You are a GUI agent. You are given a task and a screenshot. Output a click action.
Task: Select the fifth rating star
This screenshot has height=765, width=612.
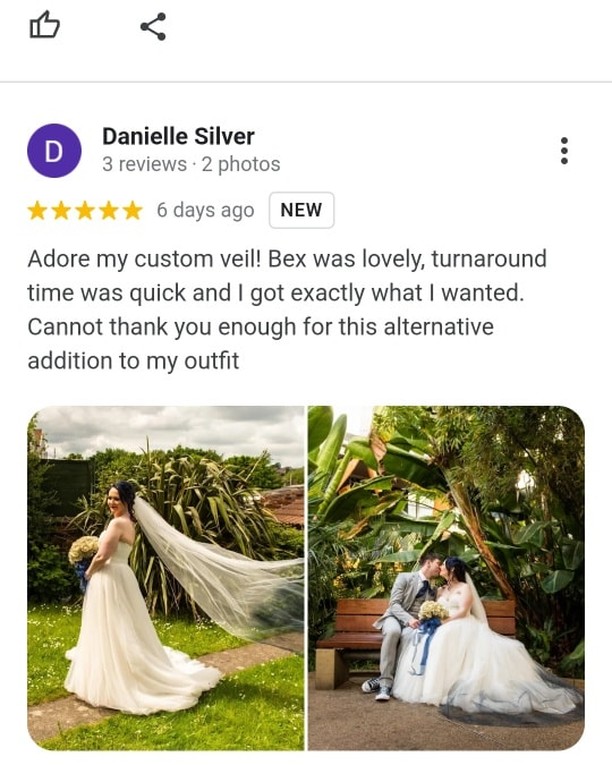pyautogui.click(x=132, y=211)
